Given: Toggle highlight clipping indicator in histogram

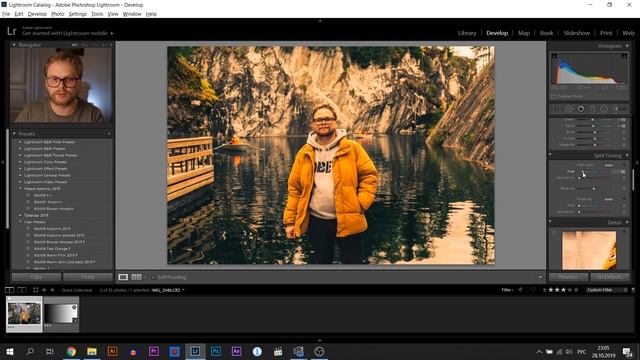Looking at the screenshot, I should (624, 56).
